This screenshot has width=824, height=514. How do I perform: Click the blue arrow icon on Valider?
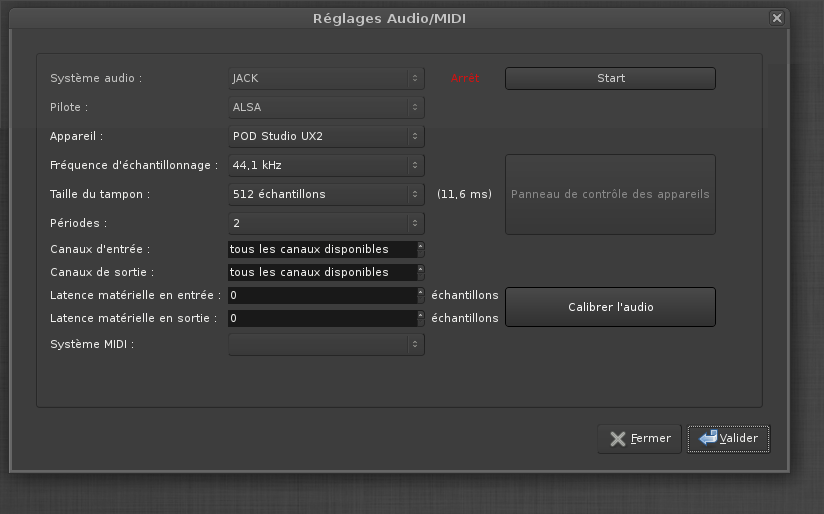pos(708,437)
